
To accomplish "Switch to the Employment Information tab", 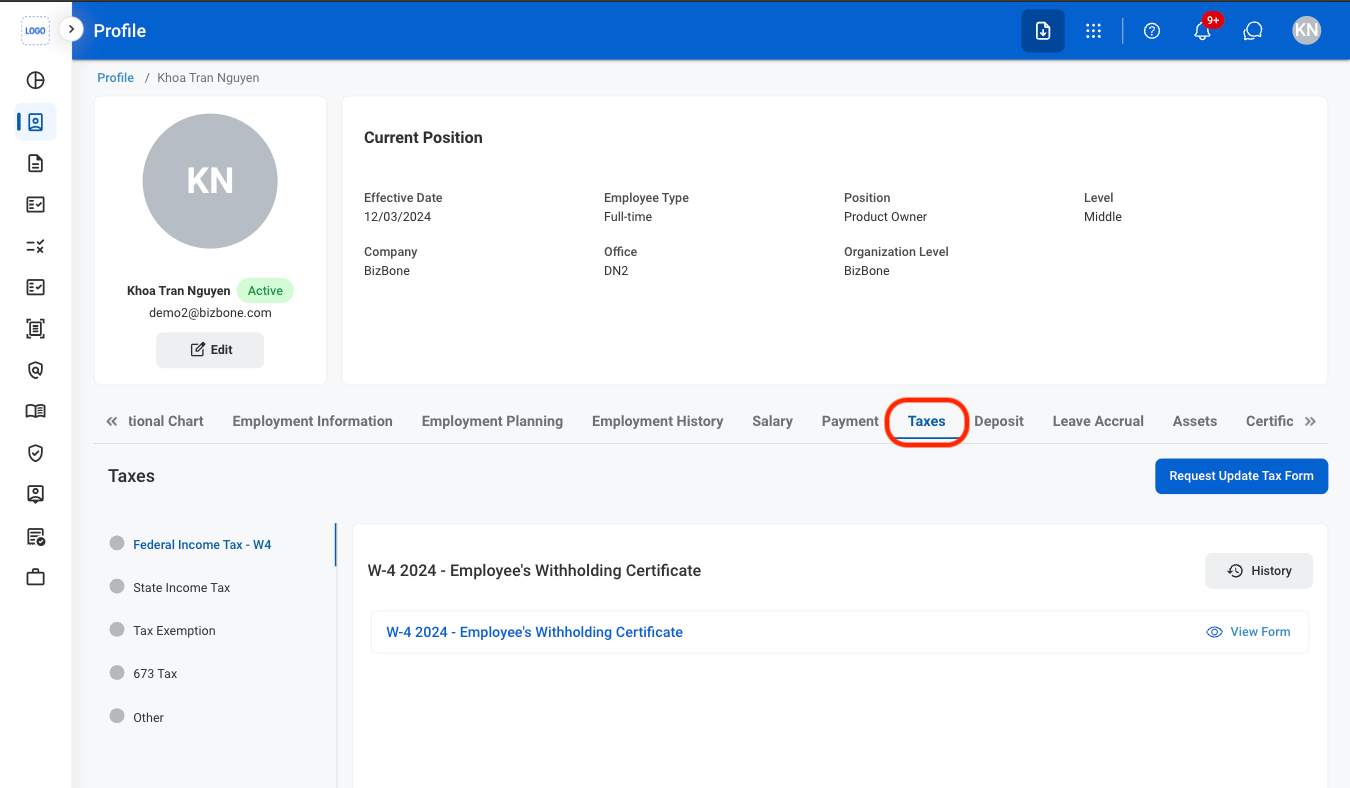I will 312,421.
